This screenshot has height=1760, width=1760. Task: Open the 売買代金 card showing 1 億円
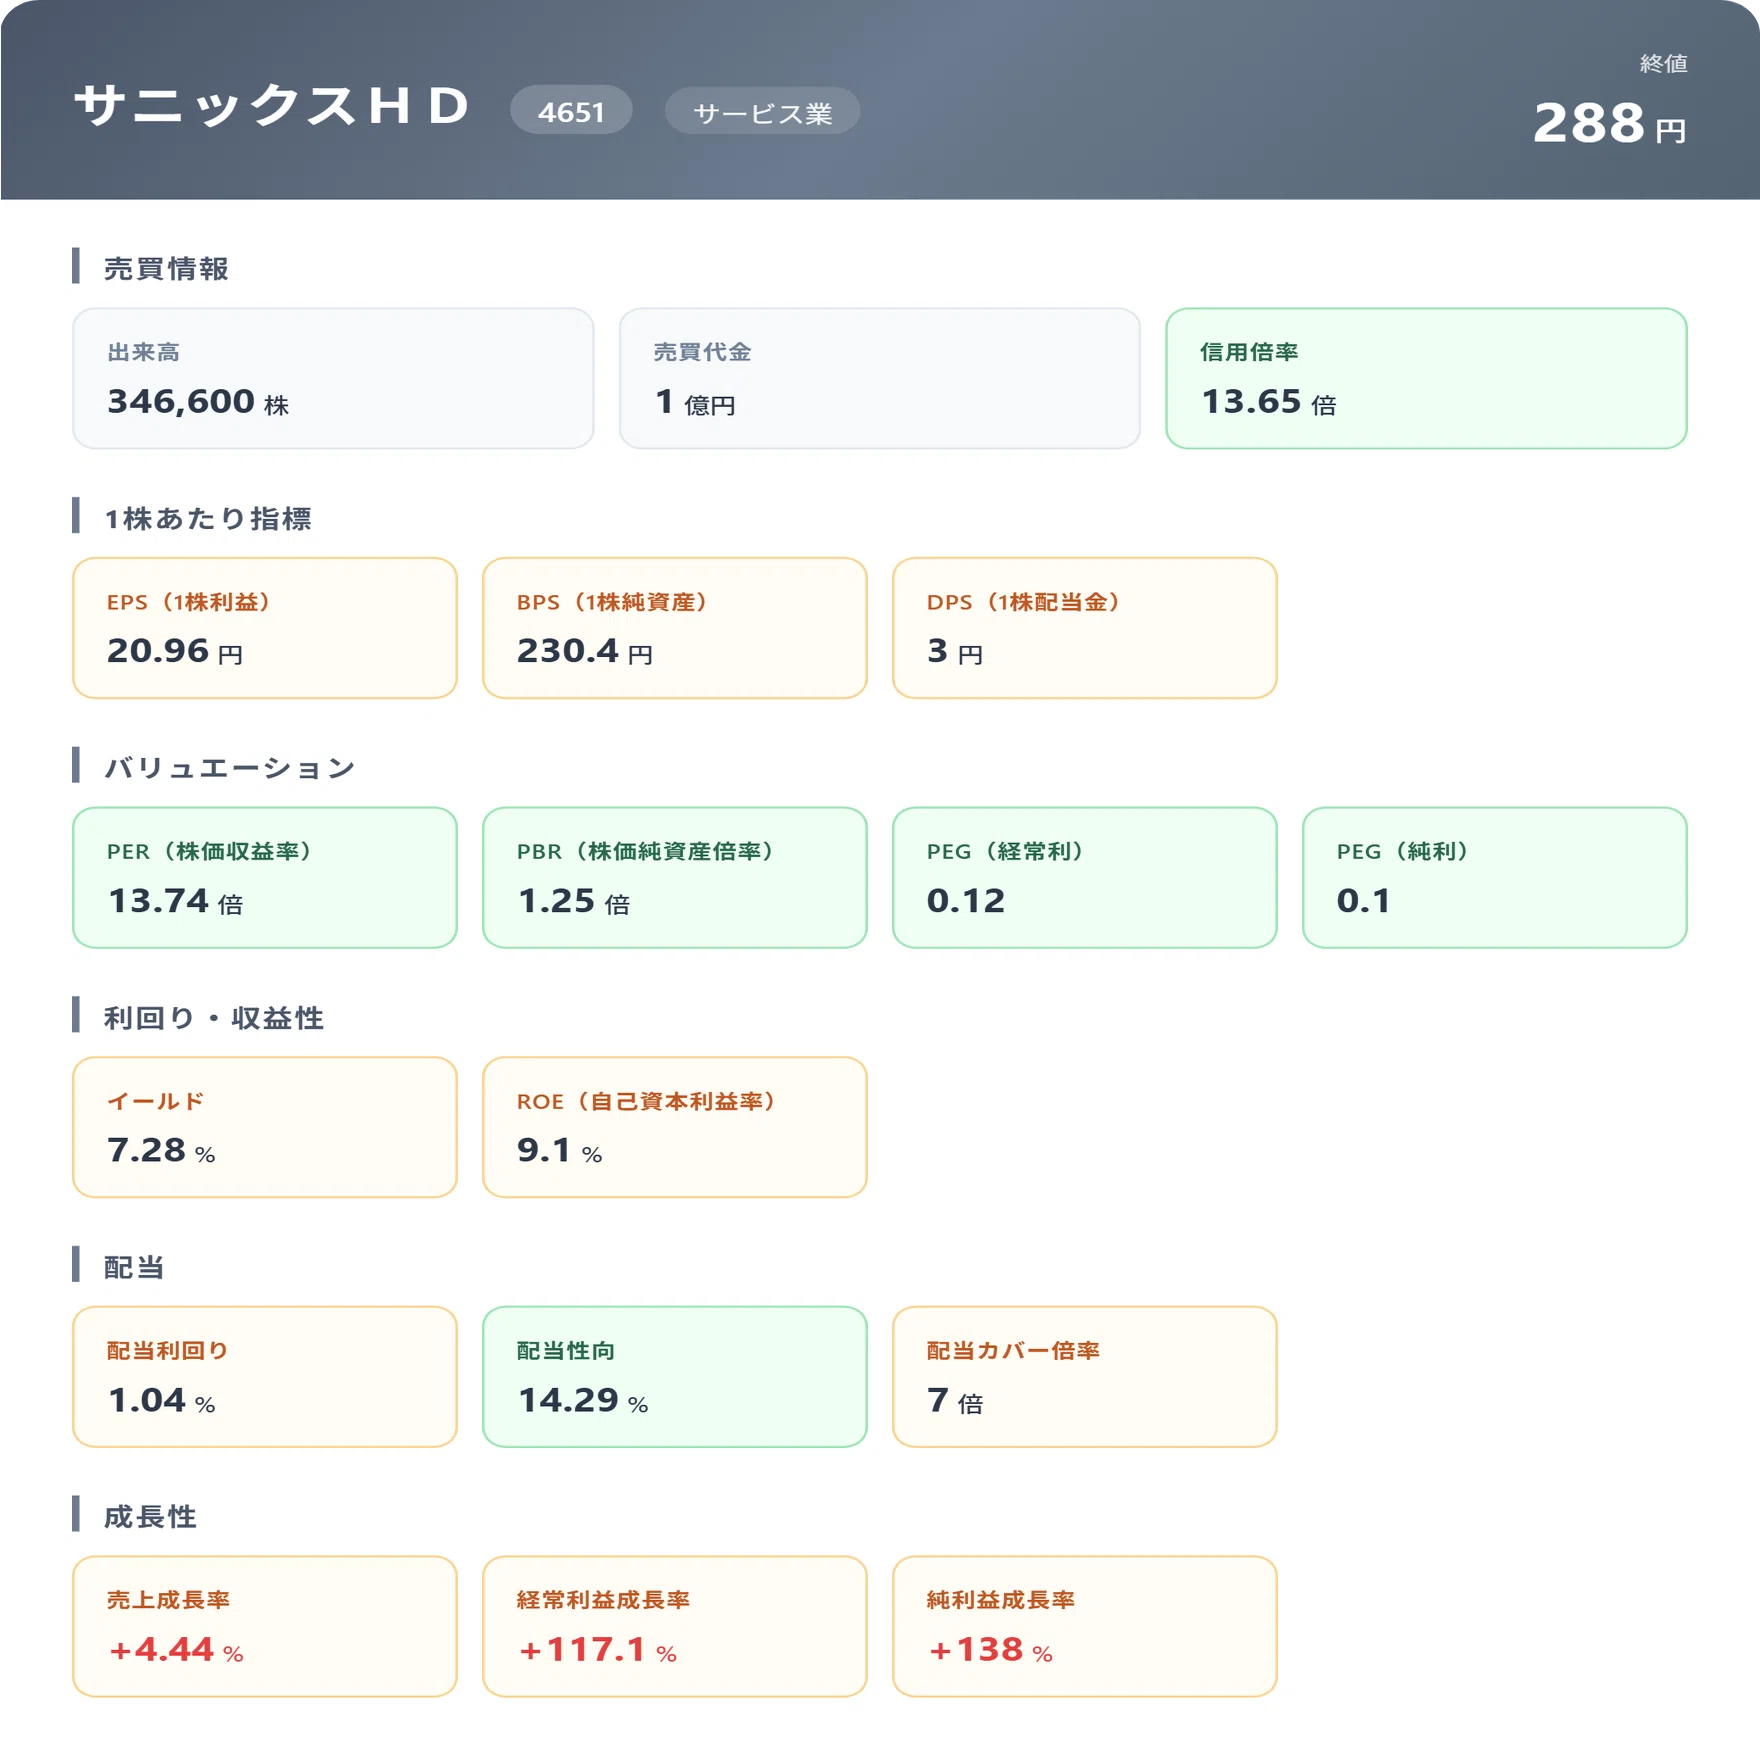(880, 378)
